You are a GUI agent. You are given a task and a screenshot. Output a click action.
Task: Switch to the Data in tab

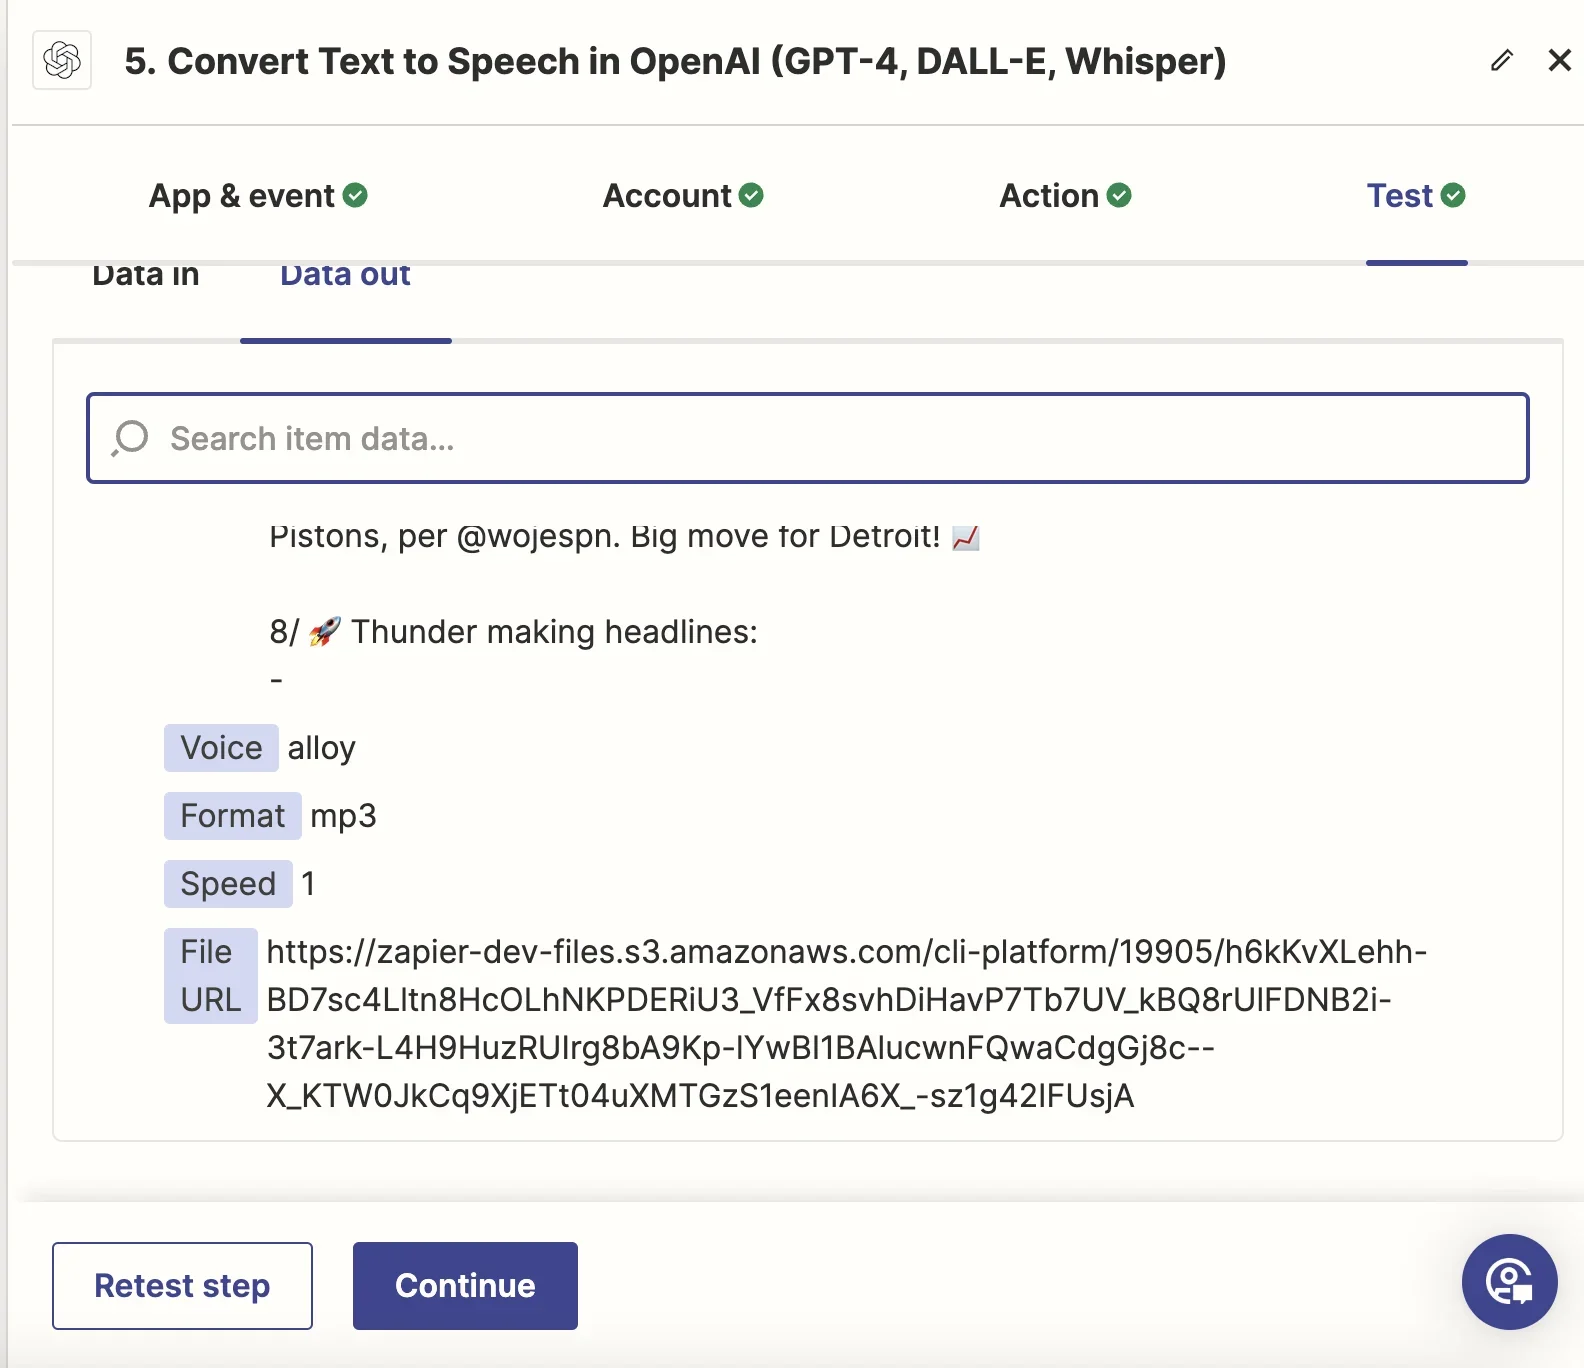146,275
